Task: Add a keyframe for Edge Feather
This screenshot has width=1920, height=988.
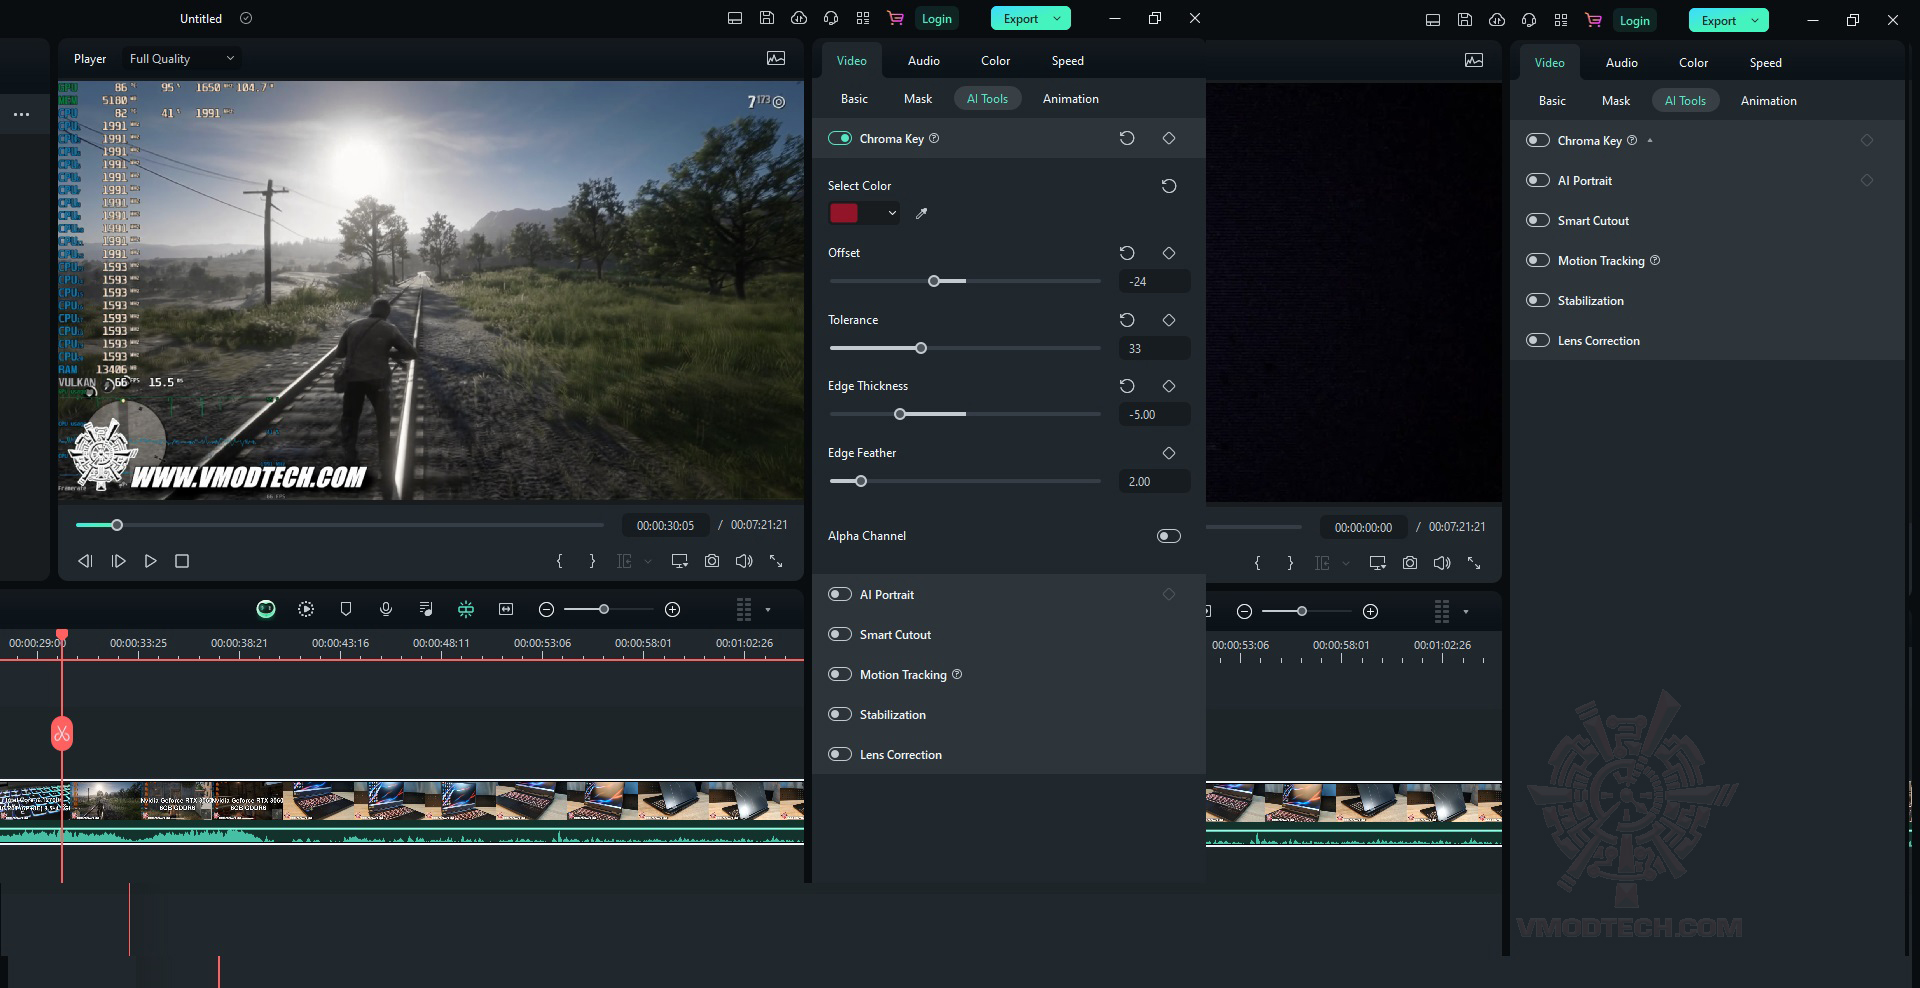Action: point(1169,453)
